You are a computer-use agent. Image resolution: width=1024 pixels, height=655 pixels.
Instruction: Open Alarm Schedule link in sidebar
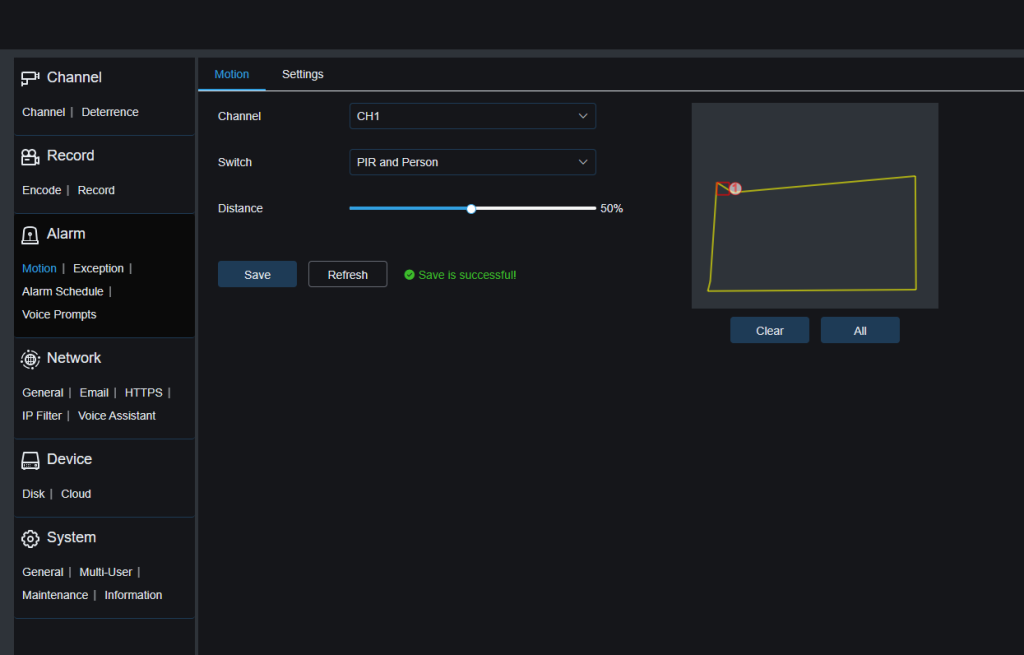click(62, 291)
